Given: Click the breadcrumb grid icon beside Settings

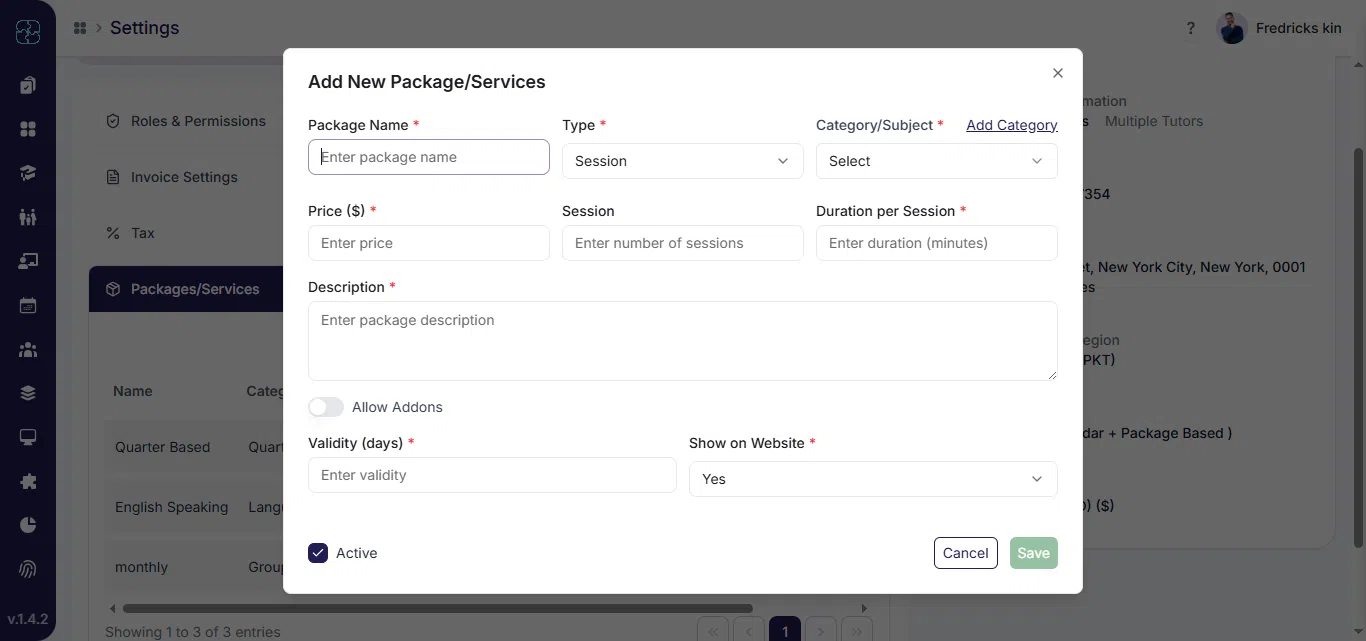Looking at the screenshot, I should (x=80, y=28).
